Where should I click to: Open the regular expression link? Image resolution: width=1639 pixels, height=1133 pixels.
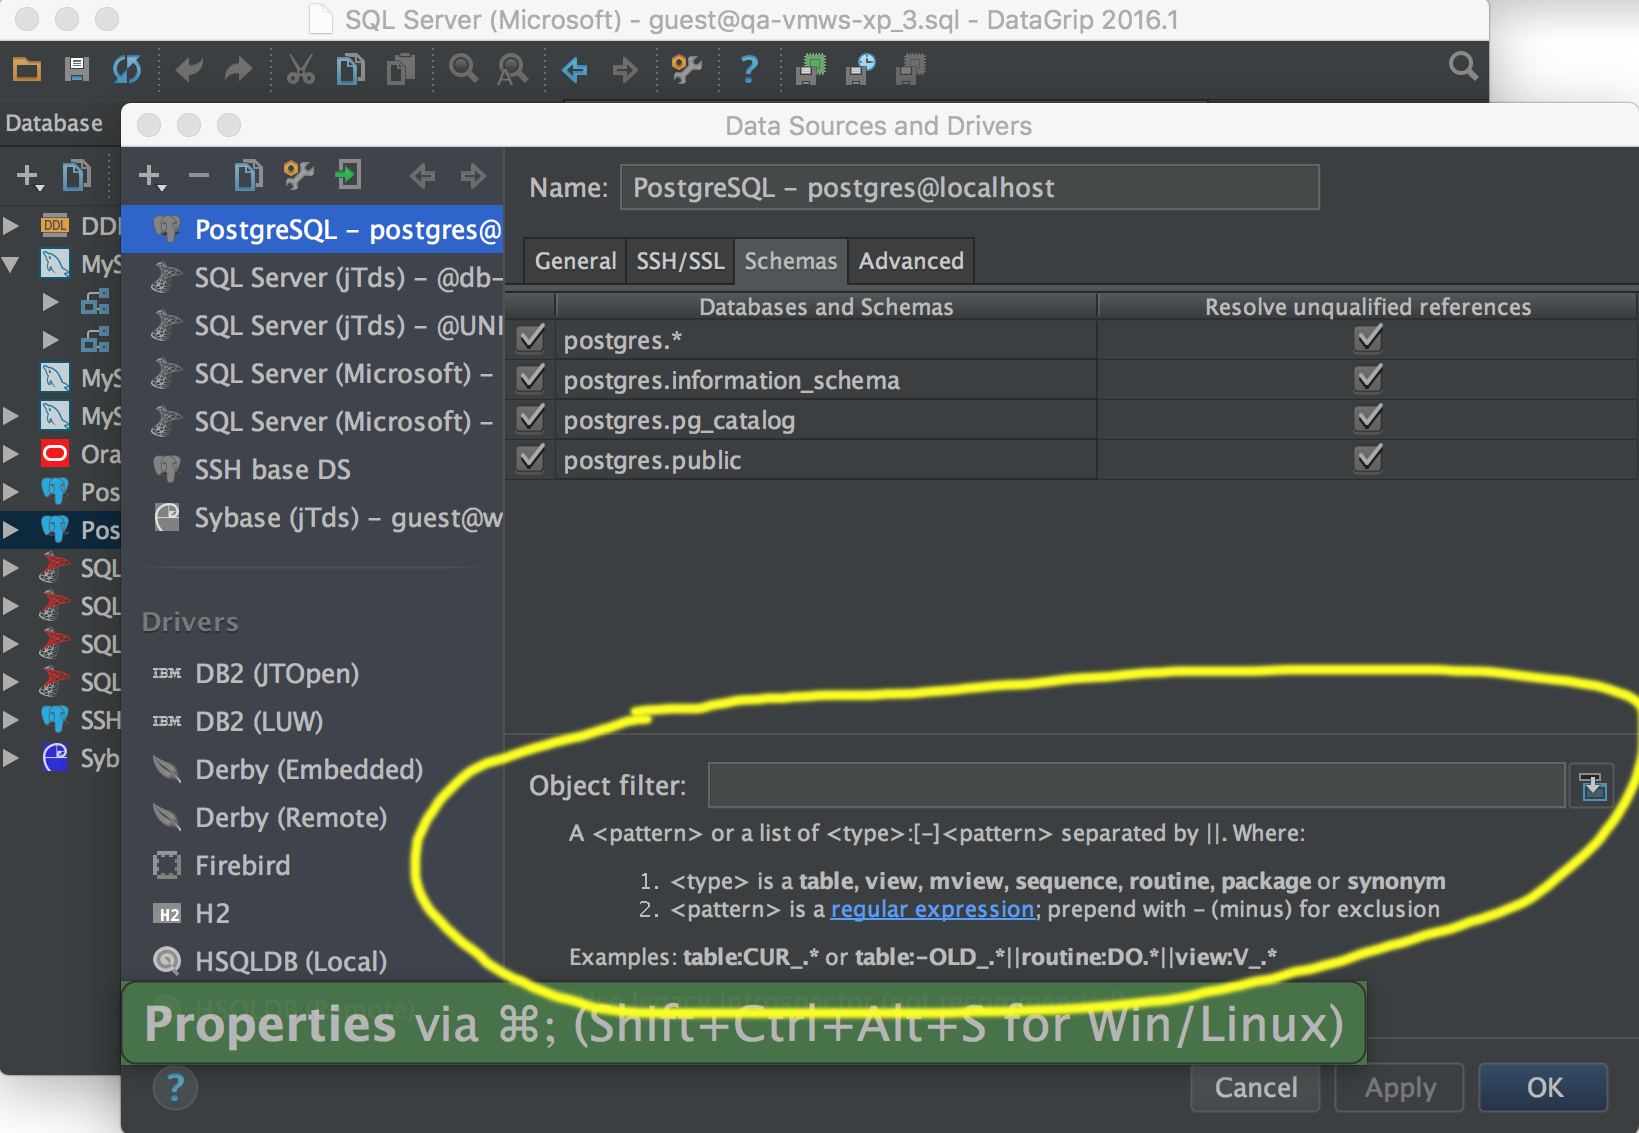click(x=932, y=909)
